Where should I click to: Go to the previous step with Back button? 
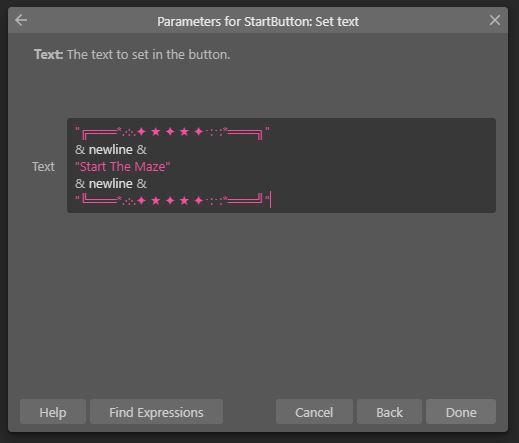click(389, 412)
